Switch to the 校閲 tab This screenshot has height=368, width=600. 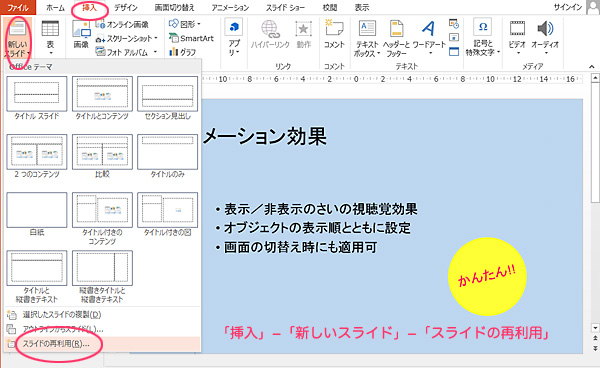pos(330,7)
